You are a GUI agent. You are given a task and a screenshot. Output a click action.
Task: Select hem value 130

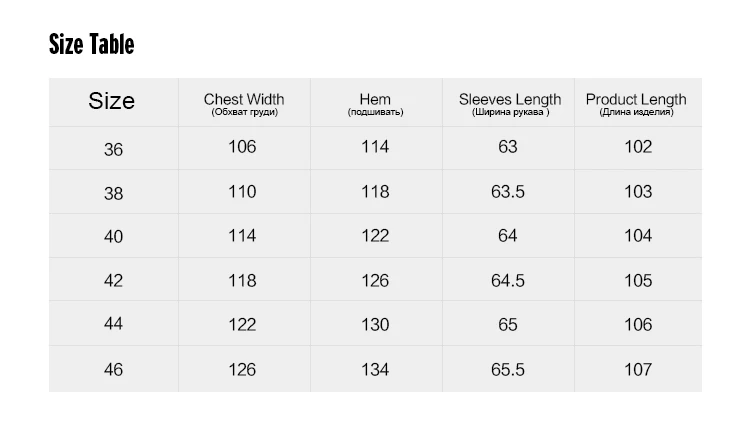(x=375, y=324)
